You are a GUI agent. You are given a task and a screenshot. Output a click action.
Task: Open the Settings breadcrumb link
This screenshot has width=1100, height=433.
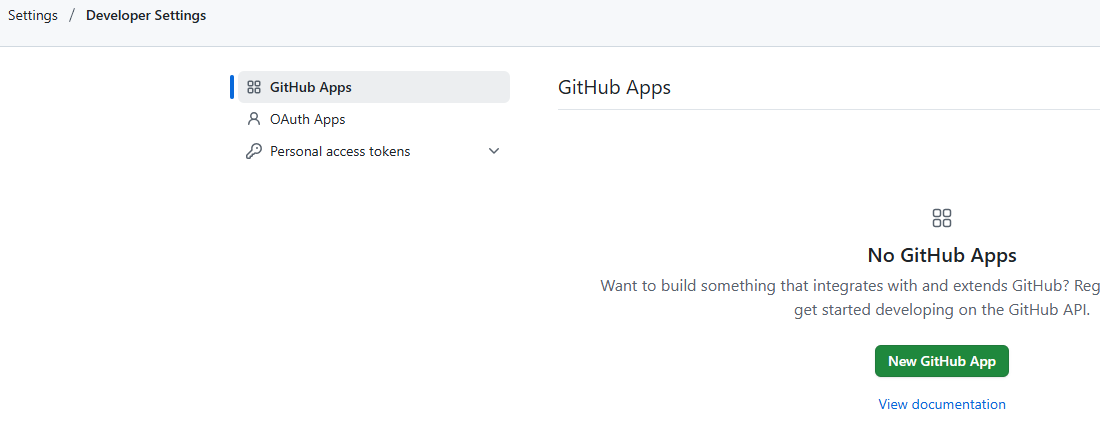[33, 15]
